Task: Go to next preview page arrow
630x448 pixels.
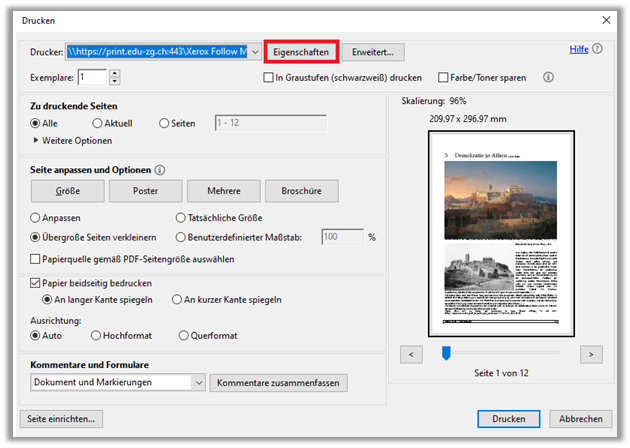Action: [591, 353]
